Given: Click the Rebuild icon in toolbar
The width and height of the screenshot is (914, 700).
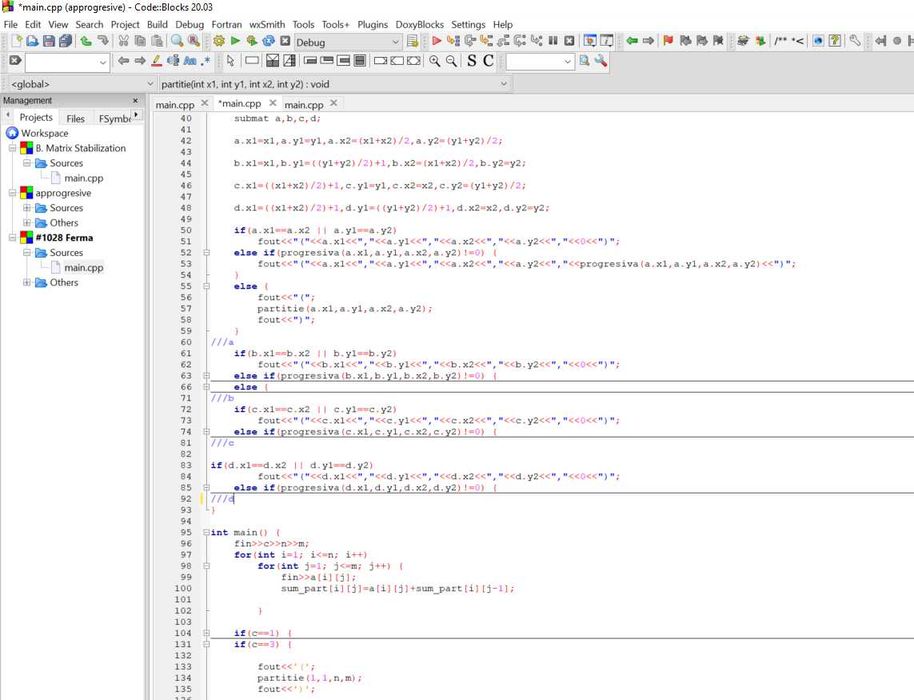Looking at the screenshot, I should [x=268, y=41].
